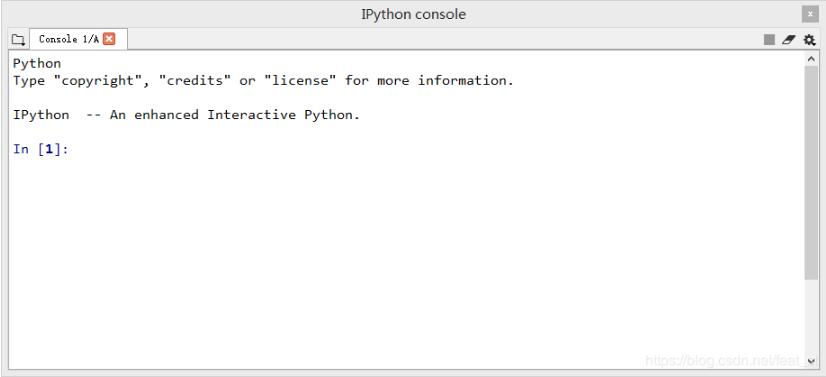The image size is (826, 377).
Task: Open the console options gear menu
Action: pos(809,39)
